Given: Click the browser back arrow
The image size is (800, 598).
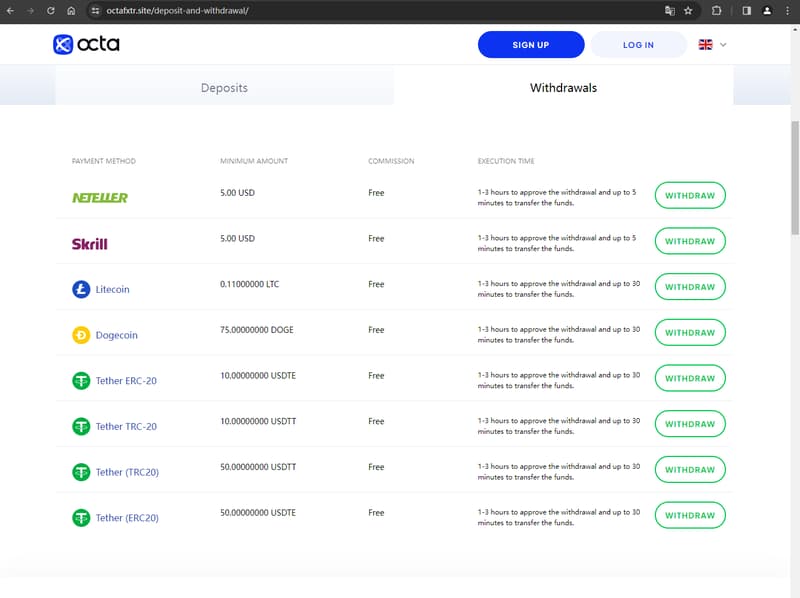Looking at the screenshot, I should click(x=10, y=11).
